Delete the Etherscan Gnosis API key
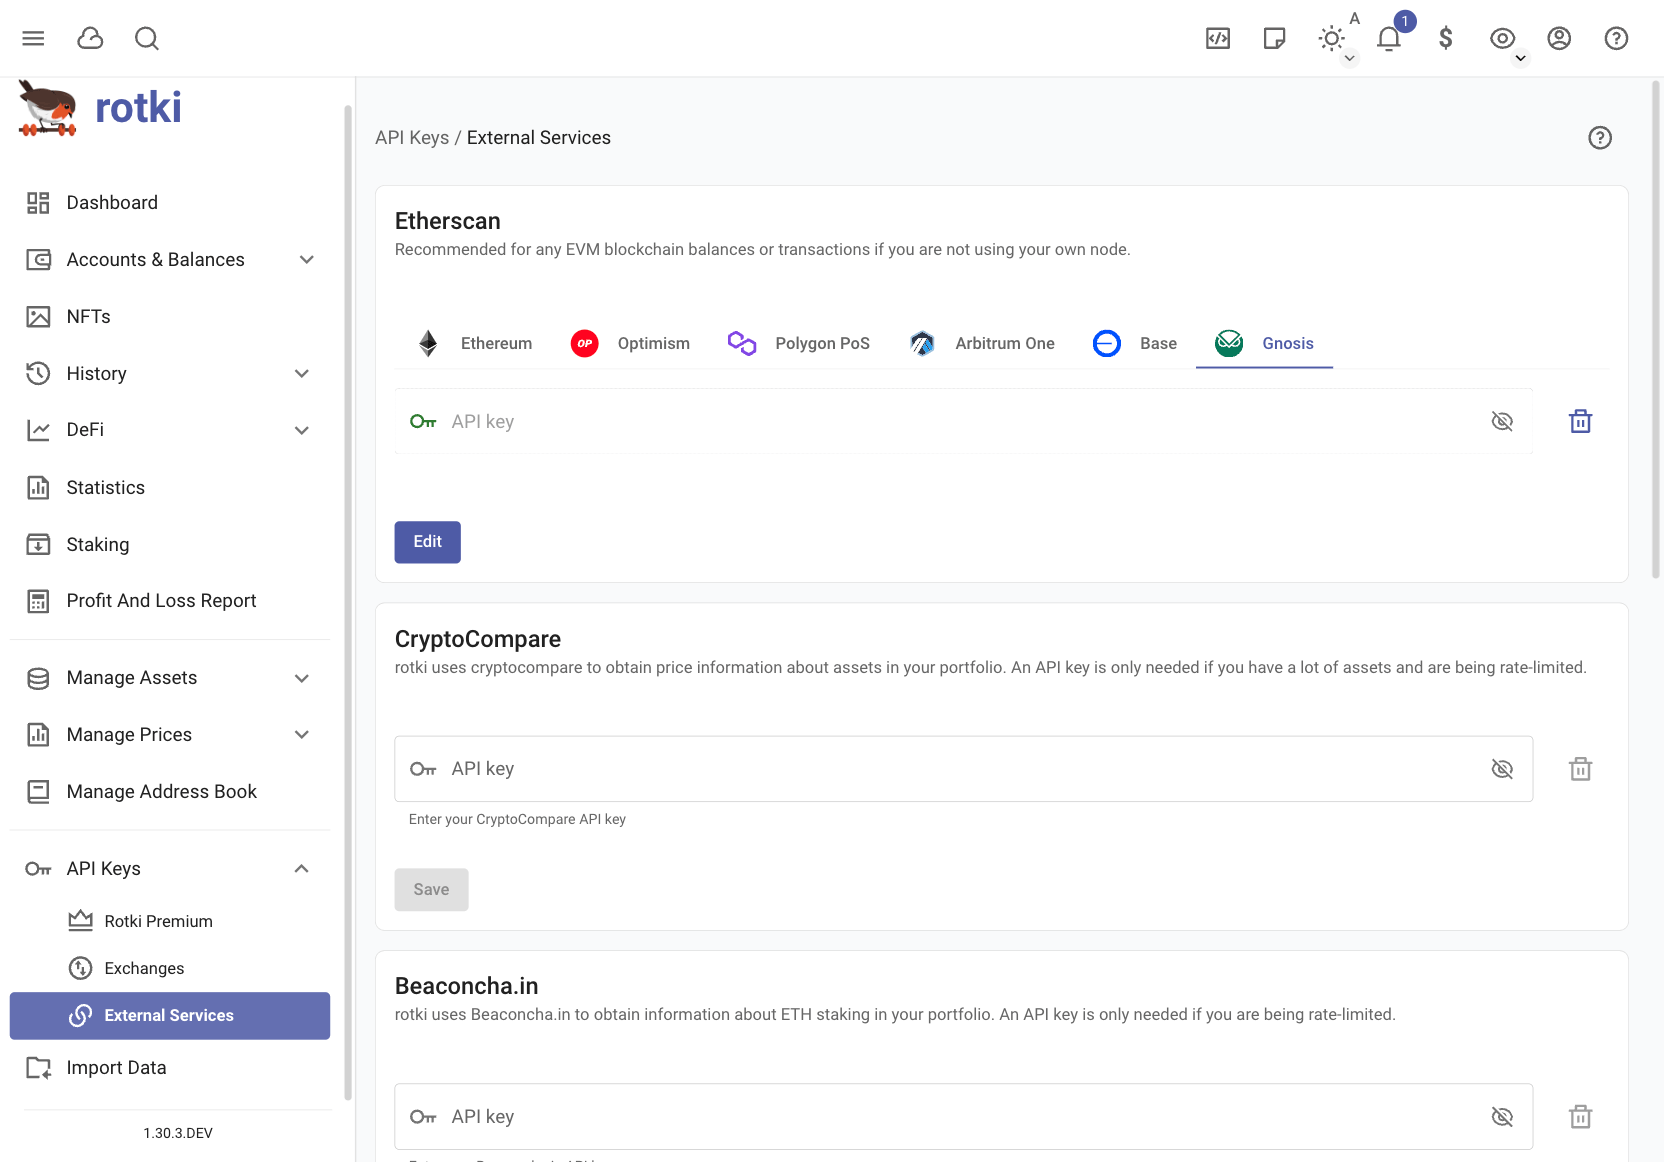1664x1162 pixels. (1580, 422)
